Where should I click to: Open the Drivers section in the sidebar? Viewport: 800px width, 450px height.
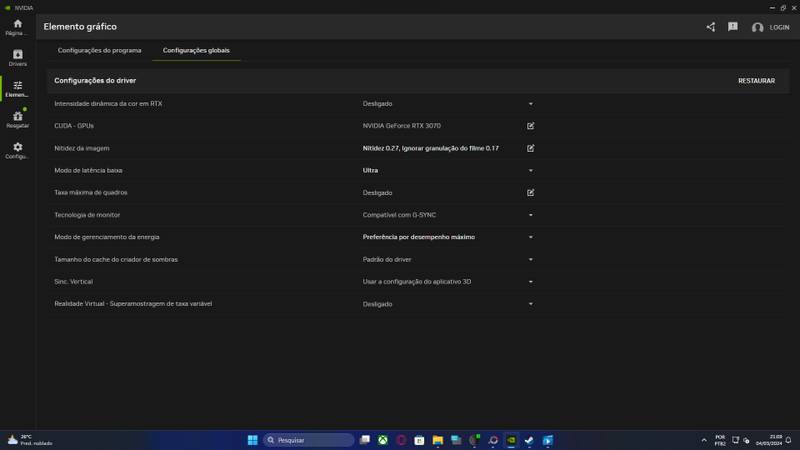coord(17,58)
